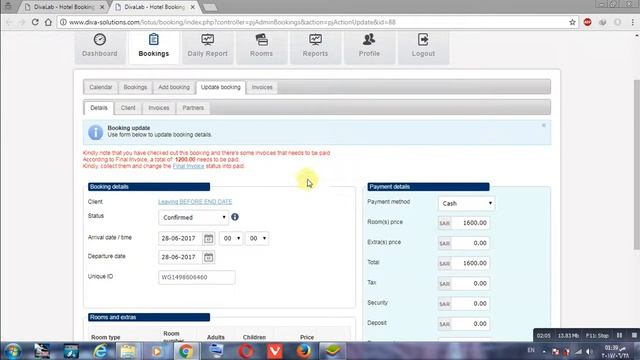Viewport: 640px width, 360px height.
Task: Open the Leaving BEFORE END DATE client link
Action: [195, 202]
